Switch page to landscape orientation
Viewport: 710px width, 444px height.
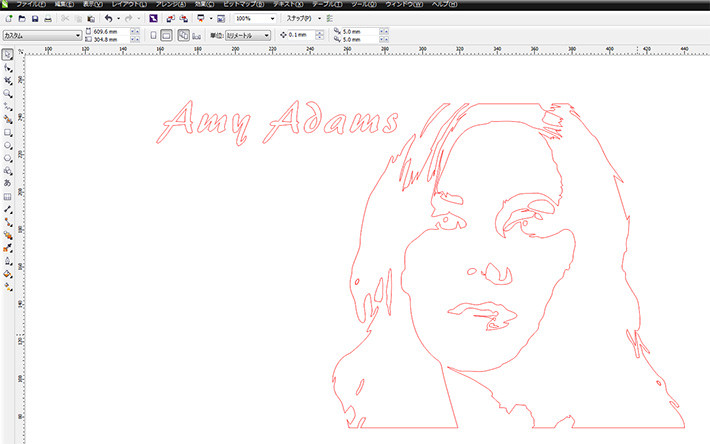pyautogui.click(x=167, y=35)
